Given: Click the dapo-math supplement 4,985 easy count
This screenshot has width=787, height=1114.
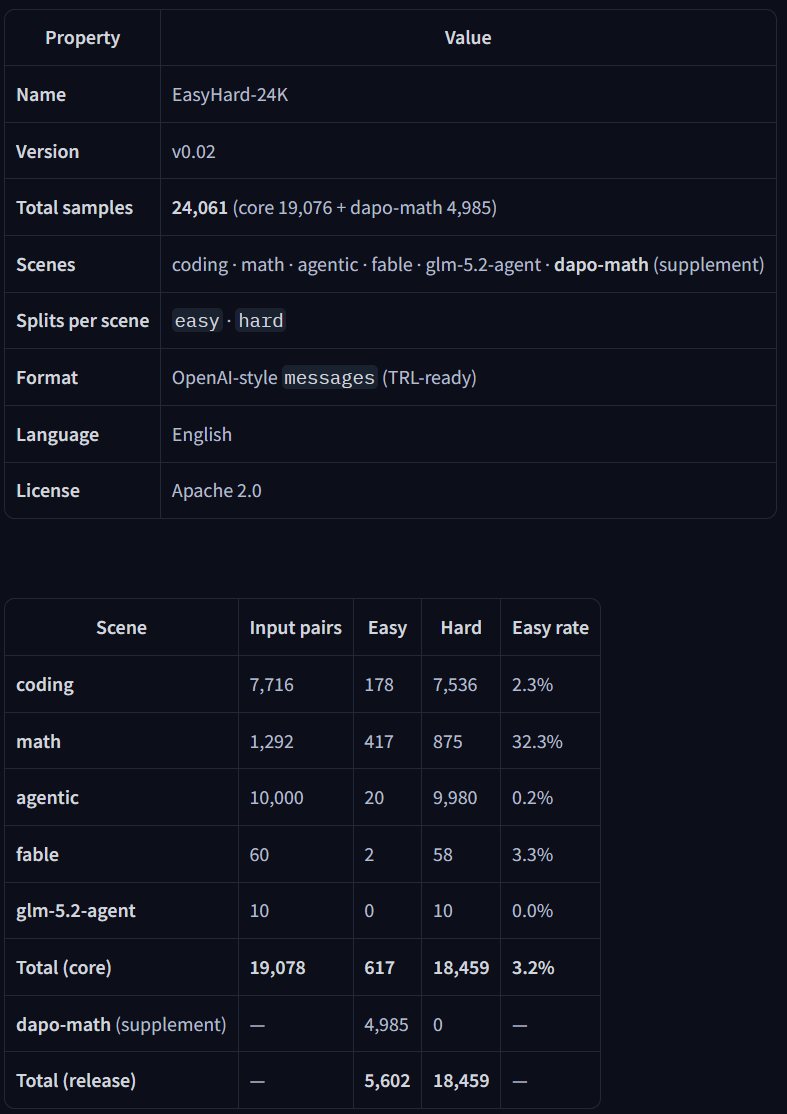Looking at the screenshot, I should point(386,1024).
